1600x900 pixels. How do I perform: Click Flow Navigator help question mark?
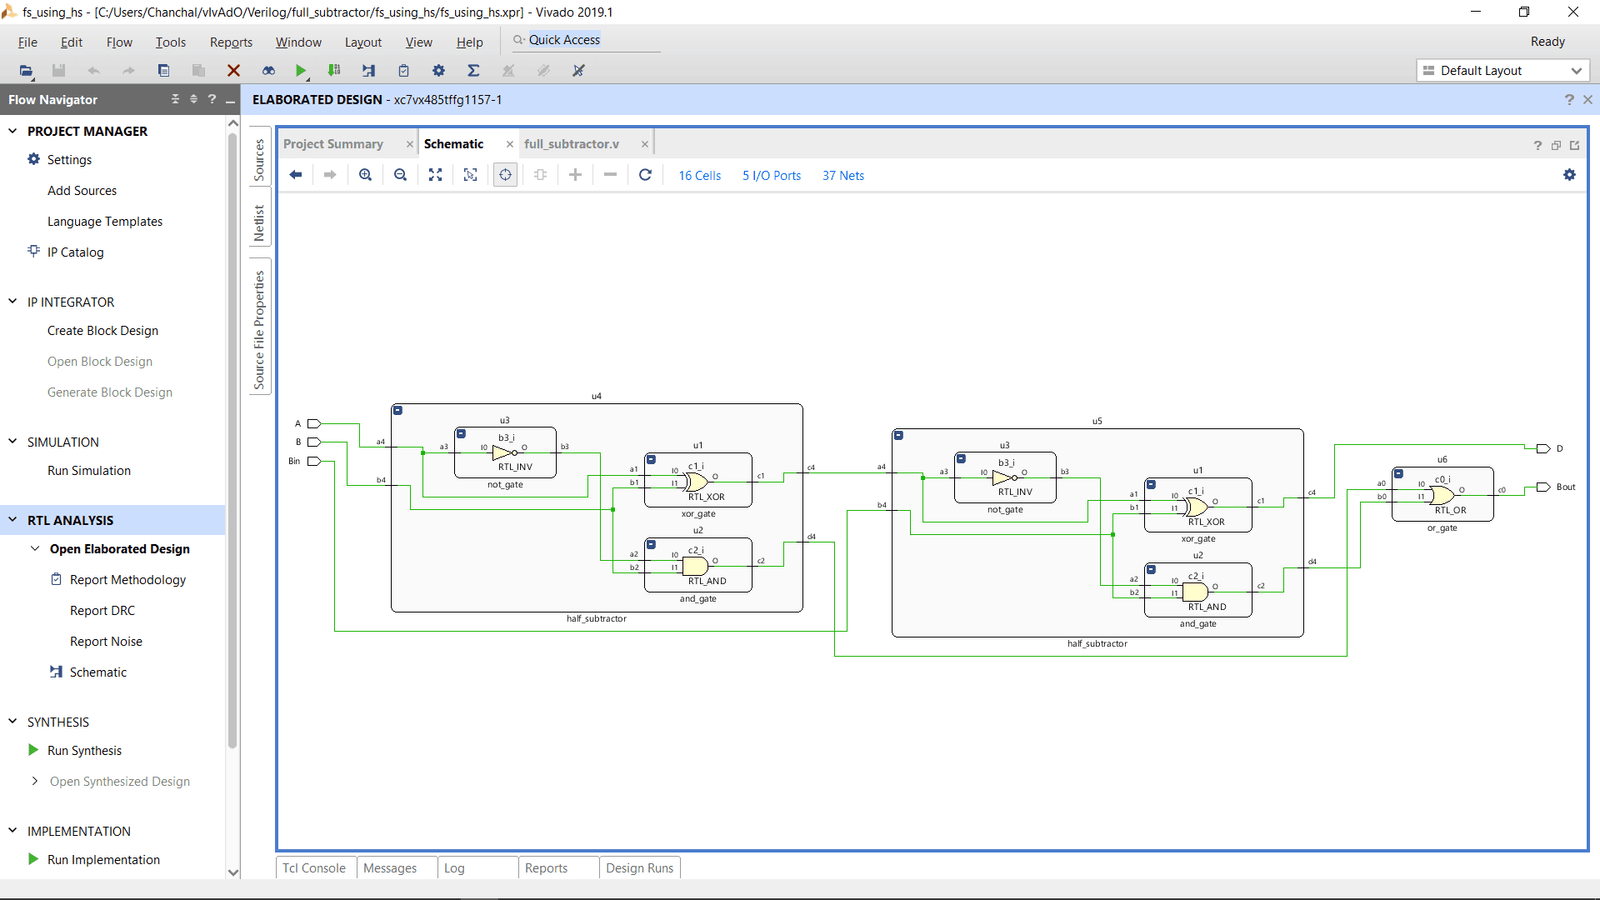(211, 99)
